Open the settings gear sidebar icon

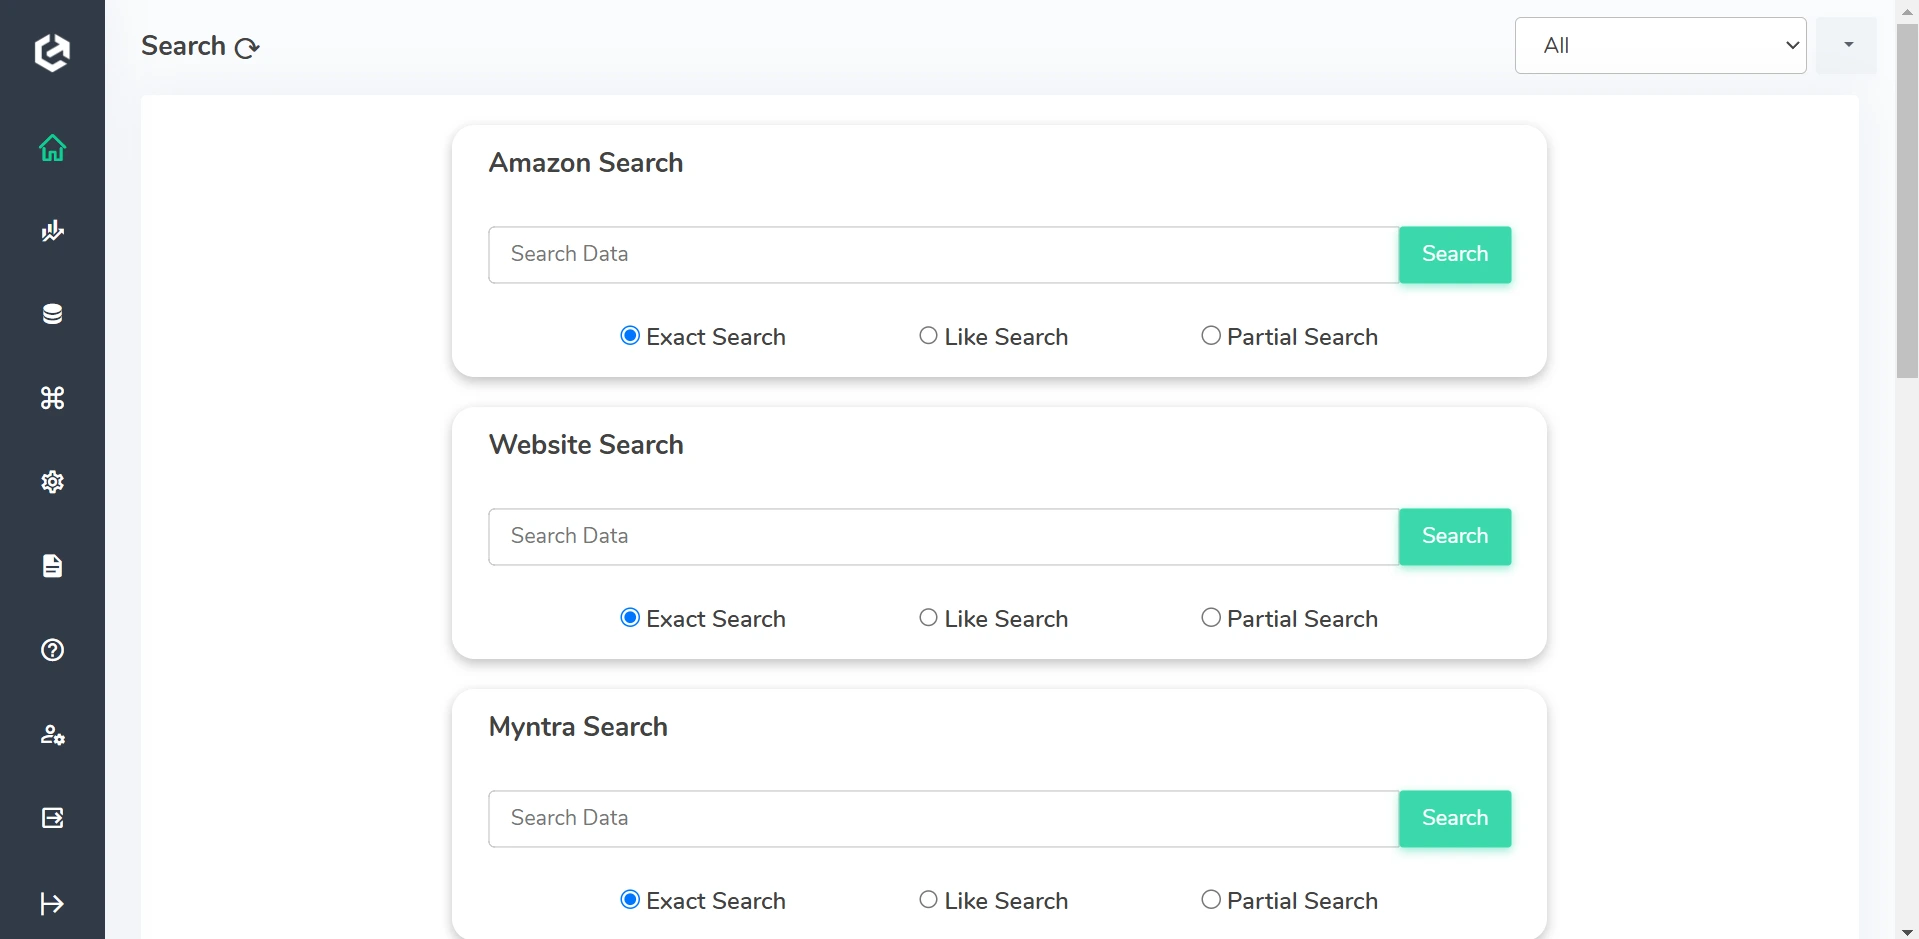[52, 482]
